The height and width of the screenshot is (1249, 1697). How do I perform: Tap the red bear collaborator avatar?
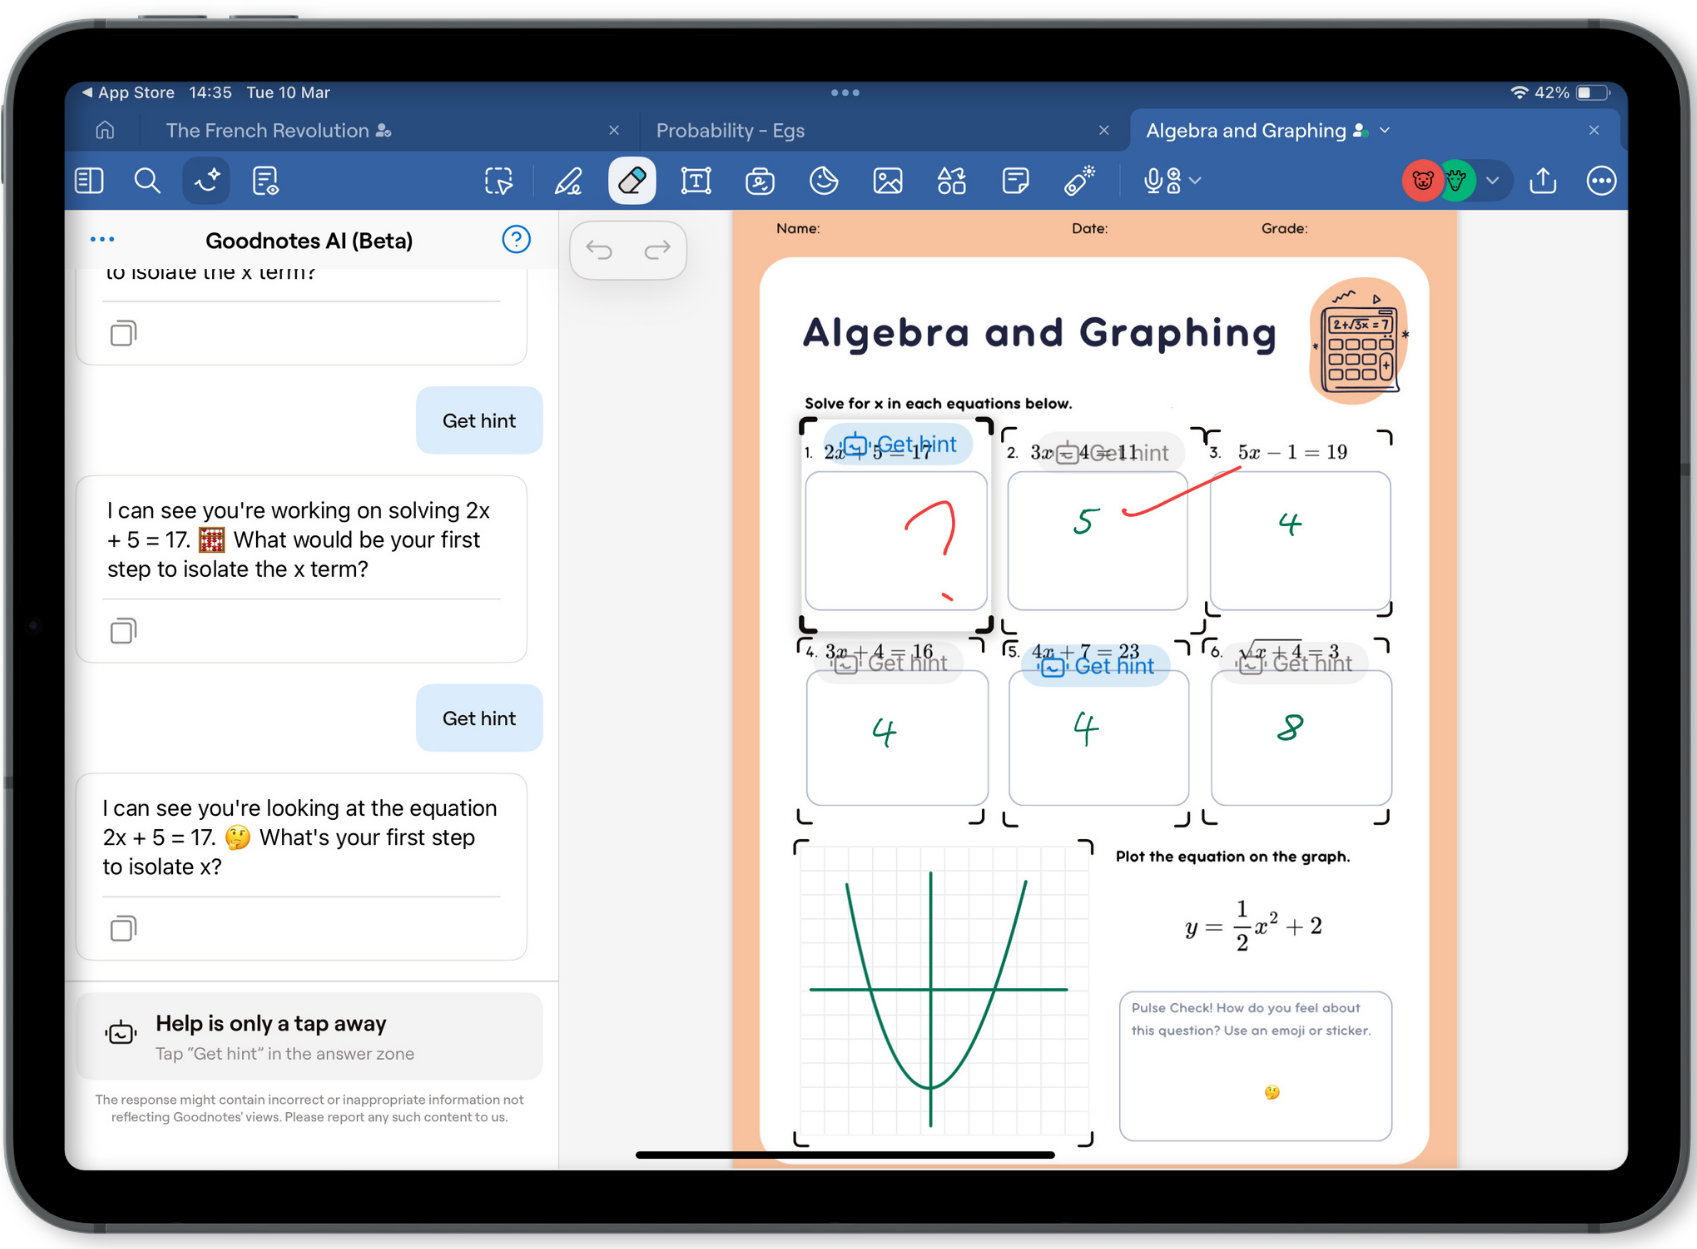click(1422, 181)
